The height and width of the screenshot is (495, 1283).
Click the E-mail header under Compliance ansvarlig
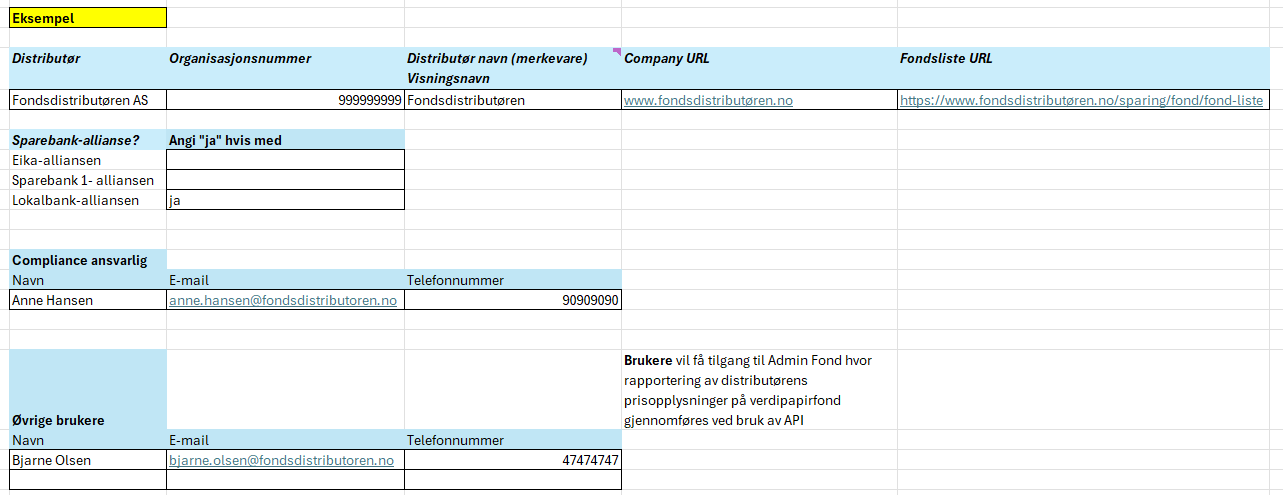coord(286,280)
